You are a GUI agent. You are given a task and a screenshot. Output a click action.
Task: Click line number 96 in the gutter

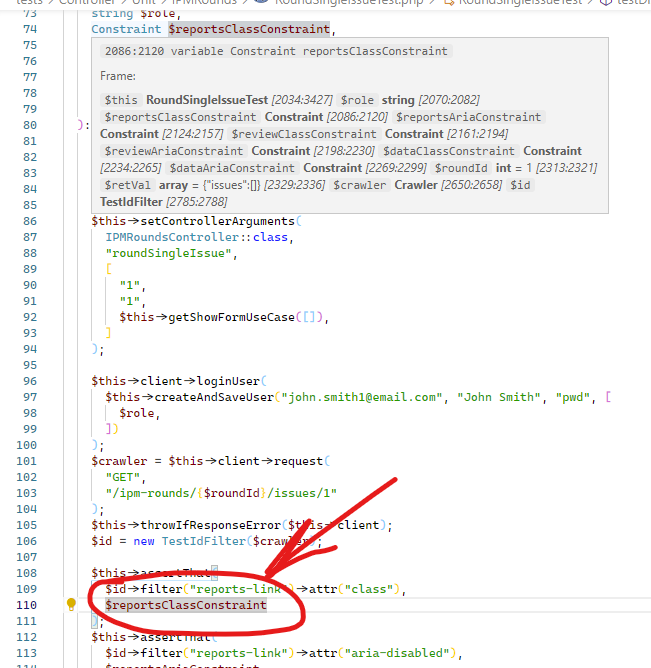point(30,381)
